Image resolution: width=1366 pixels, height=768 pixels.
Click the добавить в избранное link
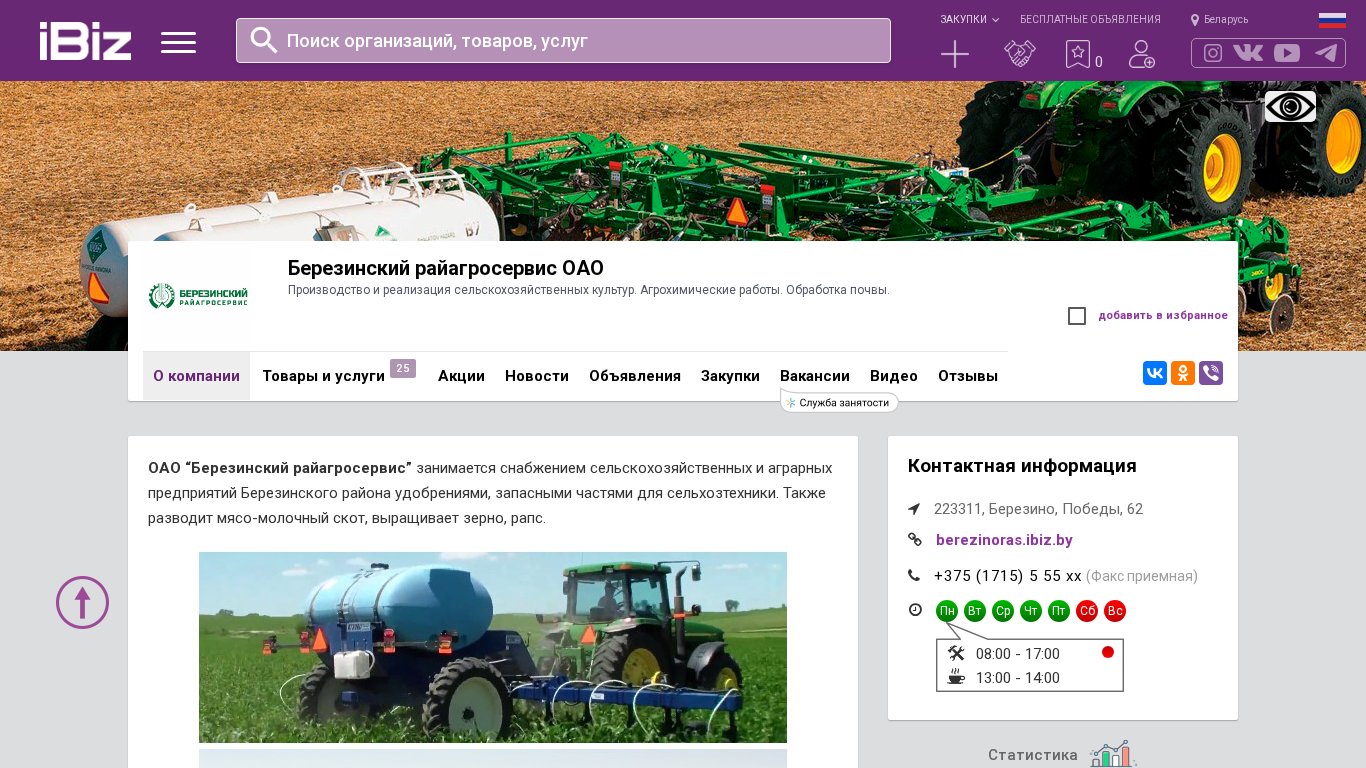point(1163,316)
